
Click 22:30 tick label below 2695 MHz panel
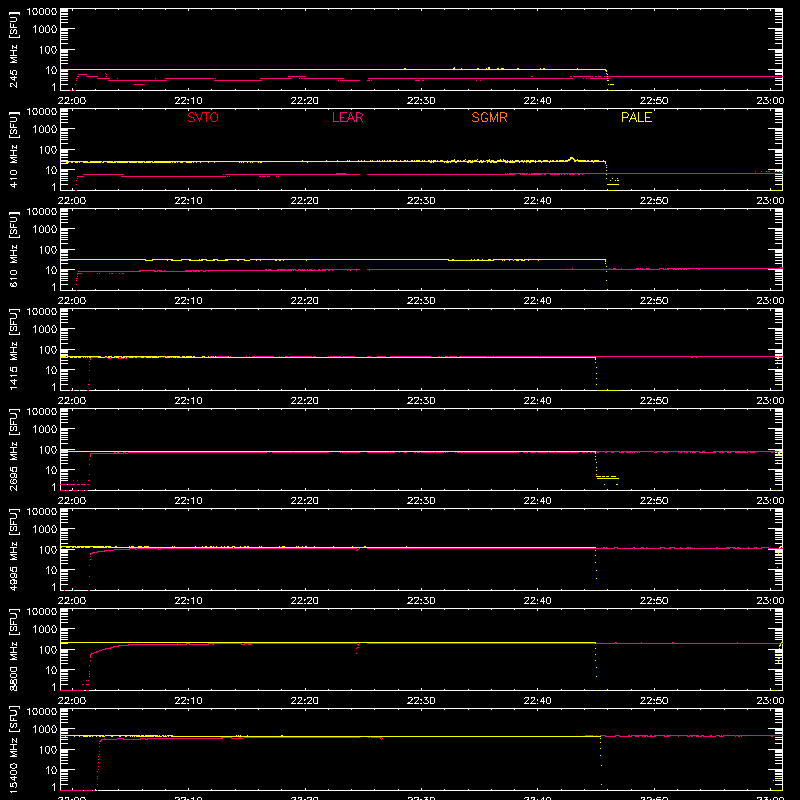(x=421, y=501)
